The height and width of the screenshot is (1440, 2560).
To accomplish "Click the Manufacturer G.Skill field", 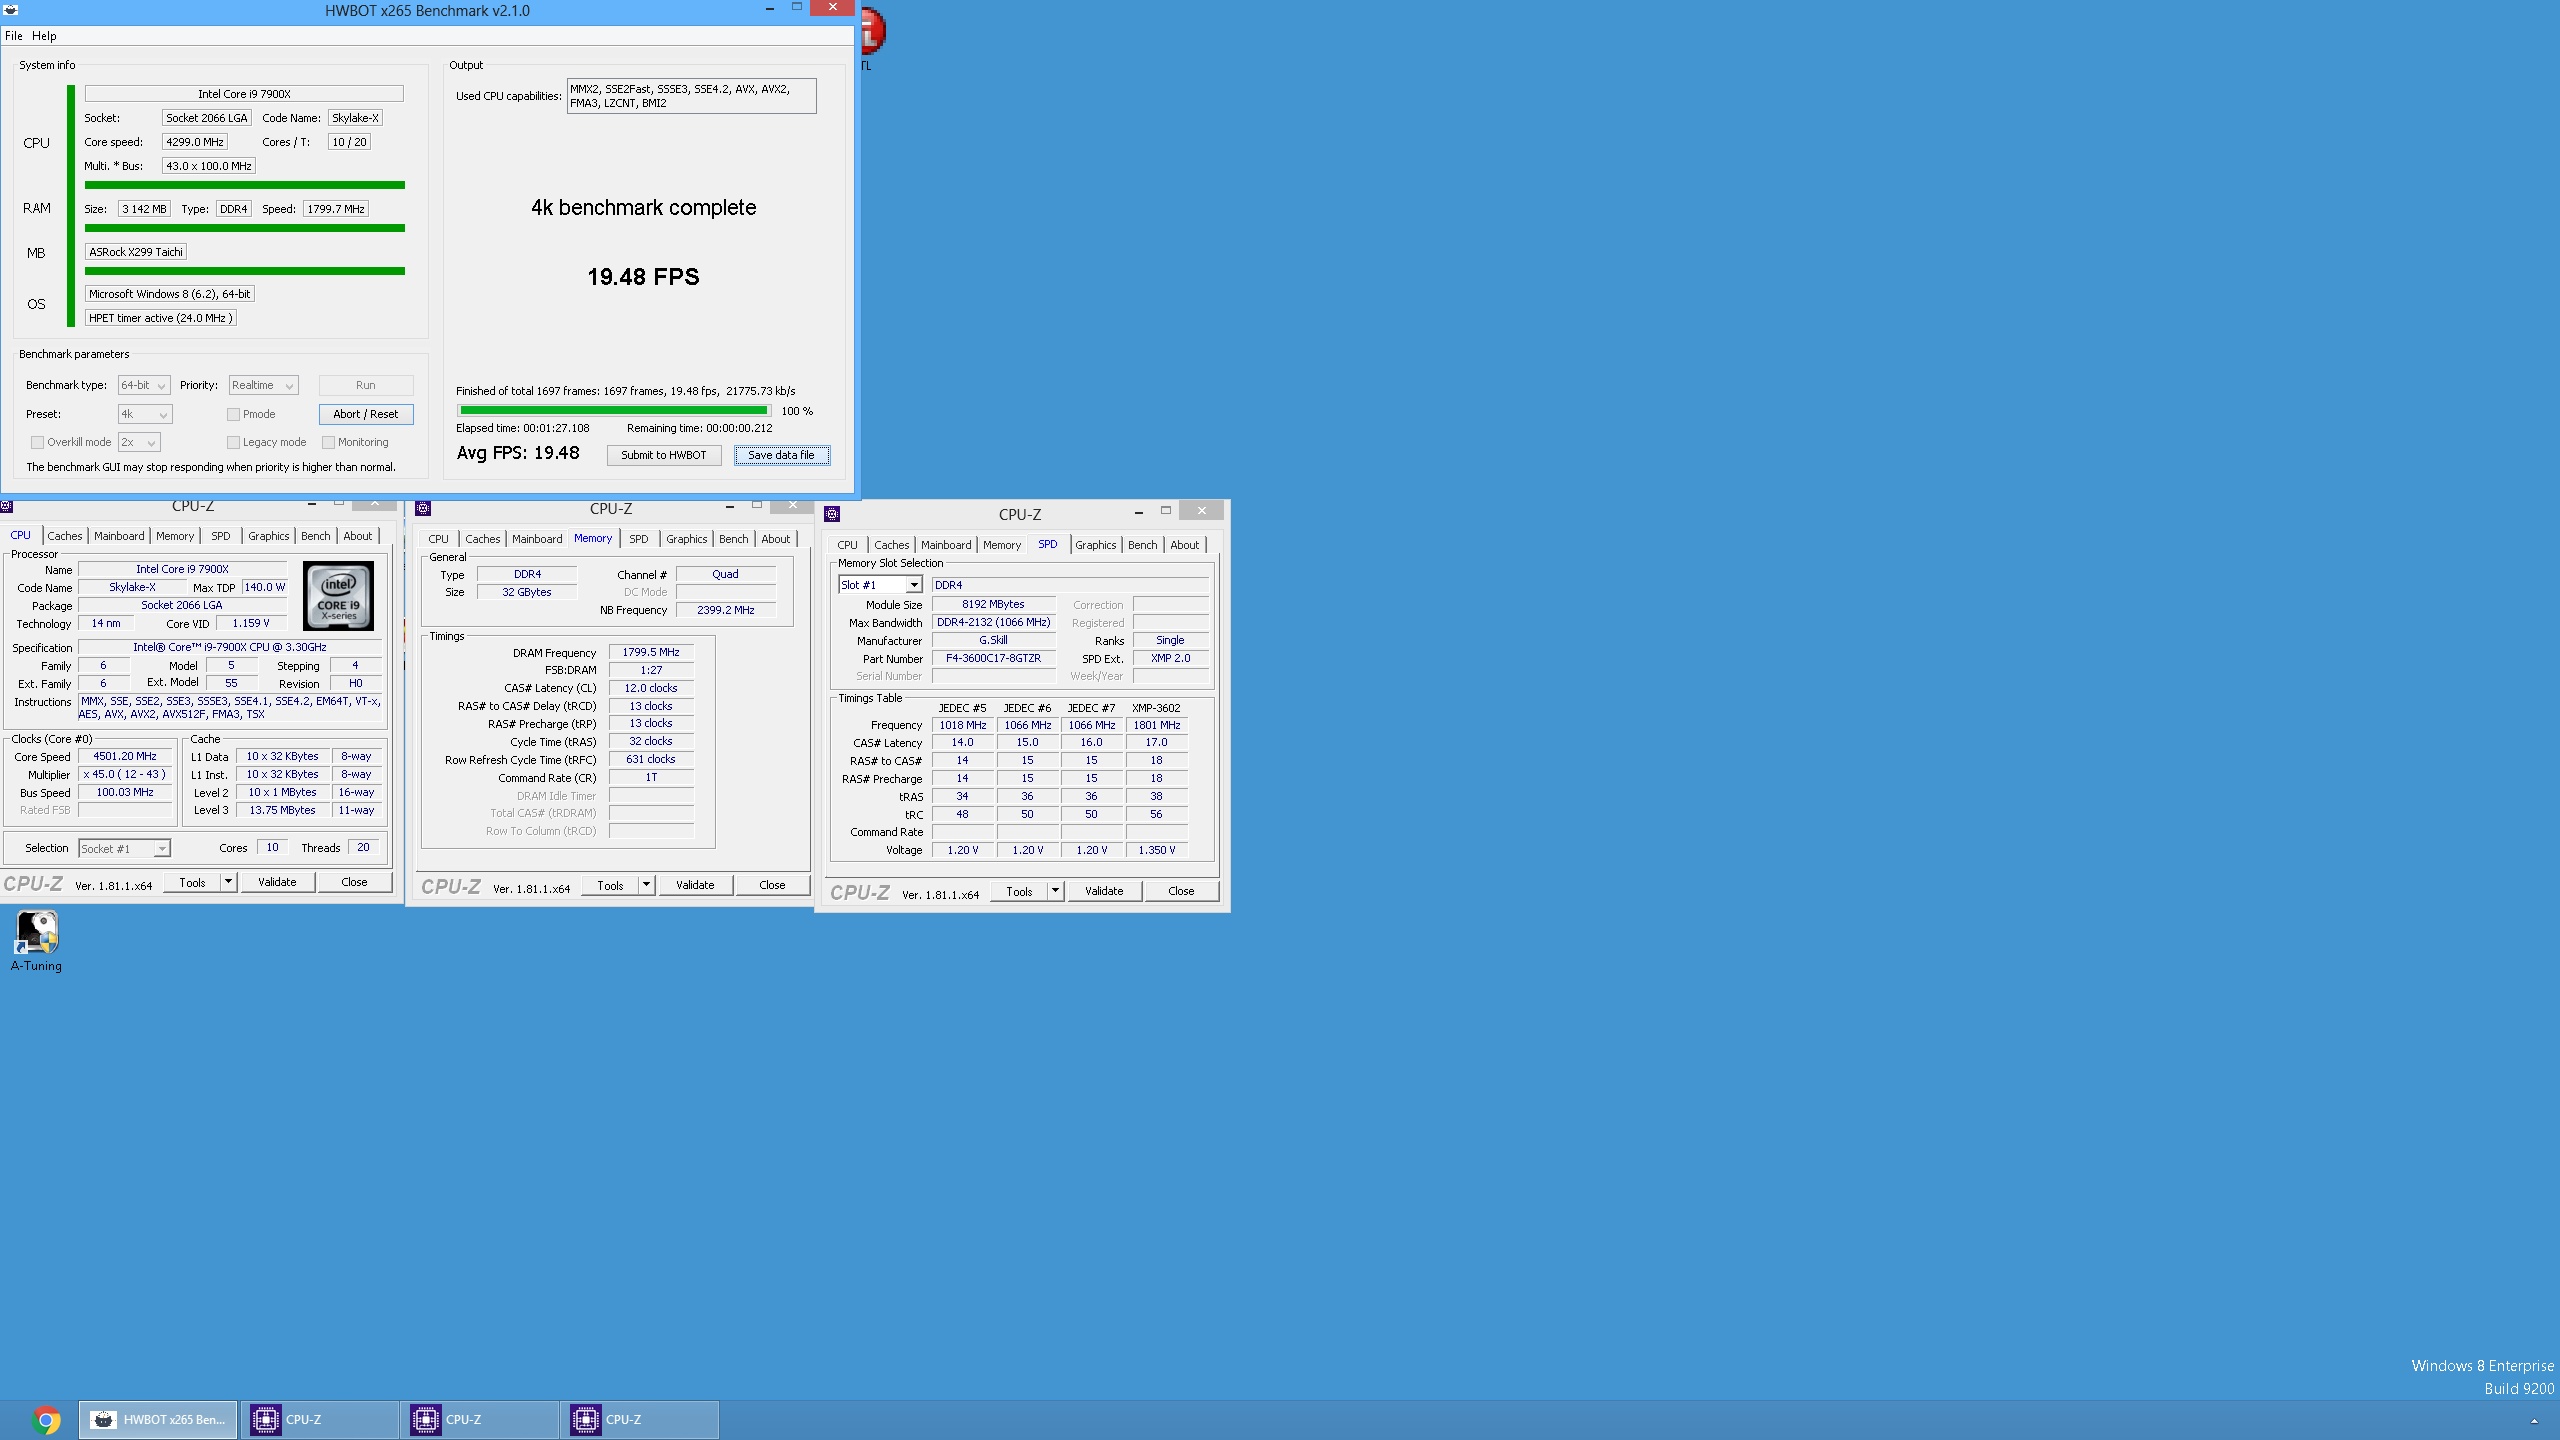I will [x=993, y=641].
